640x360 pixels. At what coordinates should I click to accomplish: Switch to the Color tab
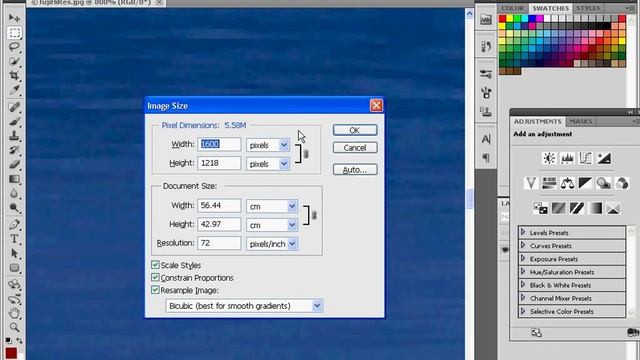click(x=513, y=8)
